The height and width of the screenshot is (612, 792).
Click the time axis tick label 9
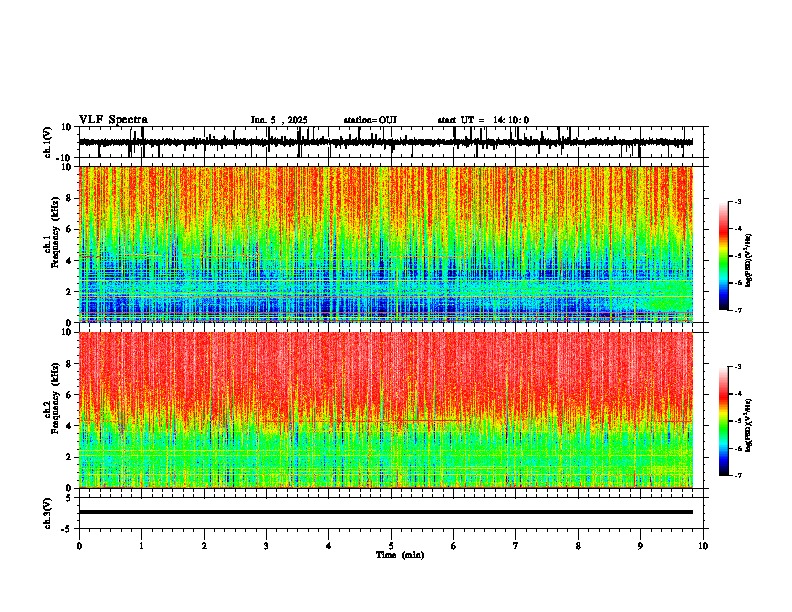640,546
